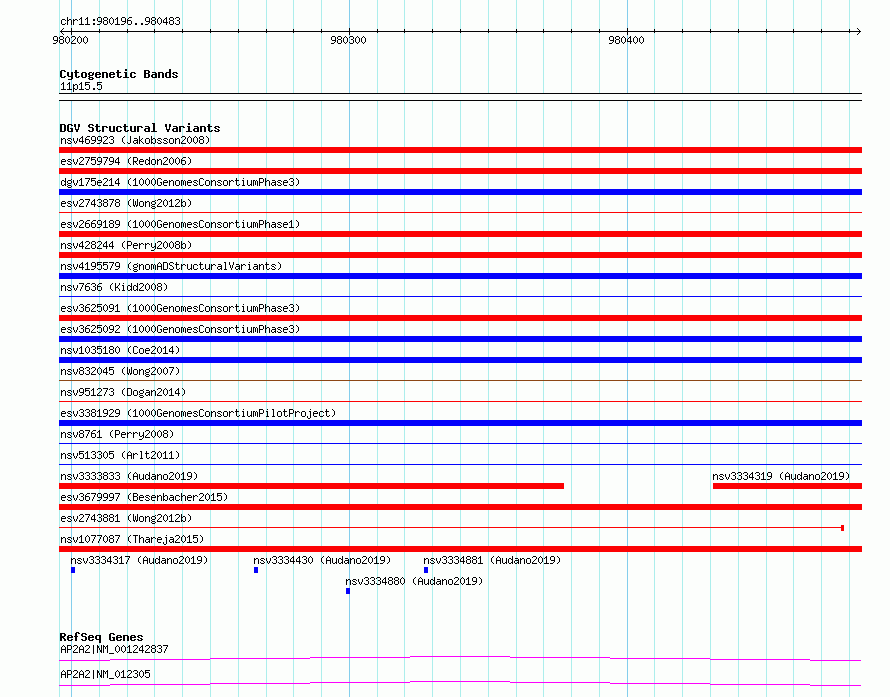Click the blue bar under nsv1035180 (Coe2014)
890x697 pixels.
[460, 360]
